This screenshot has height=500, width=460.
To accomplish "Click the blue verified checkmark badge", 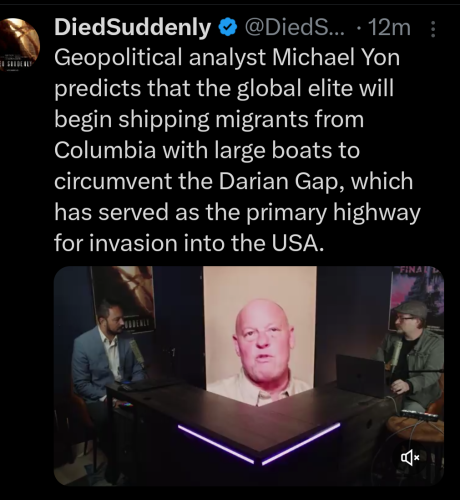I will (x=227, y=28).
